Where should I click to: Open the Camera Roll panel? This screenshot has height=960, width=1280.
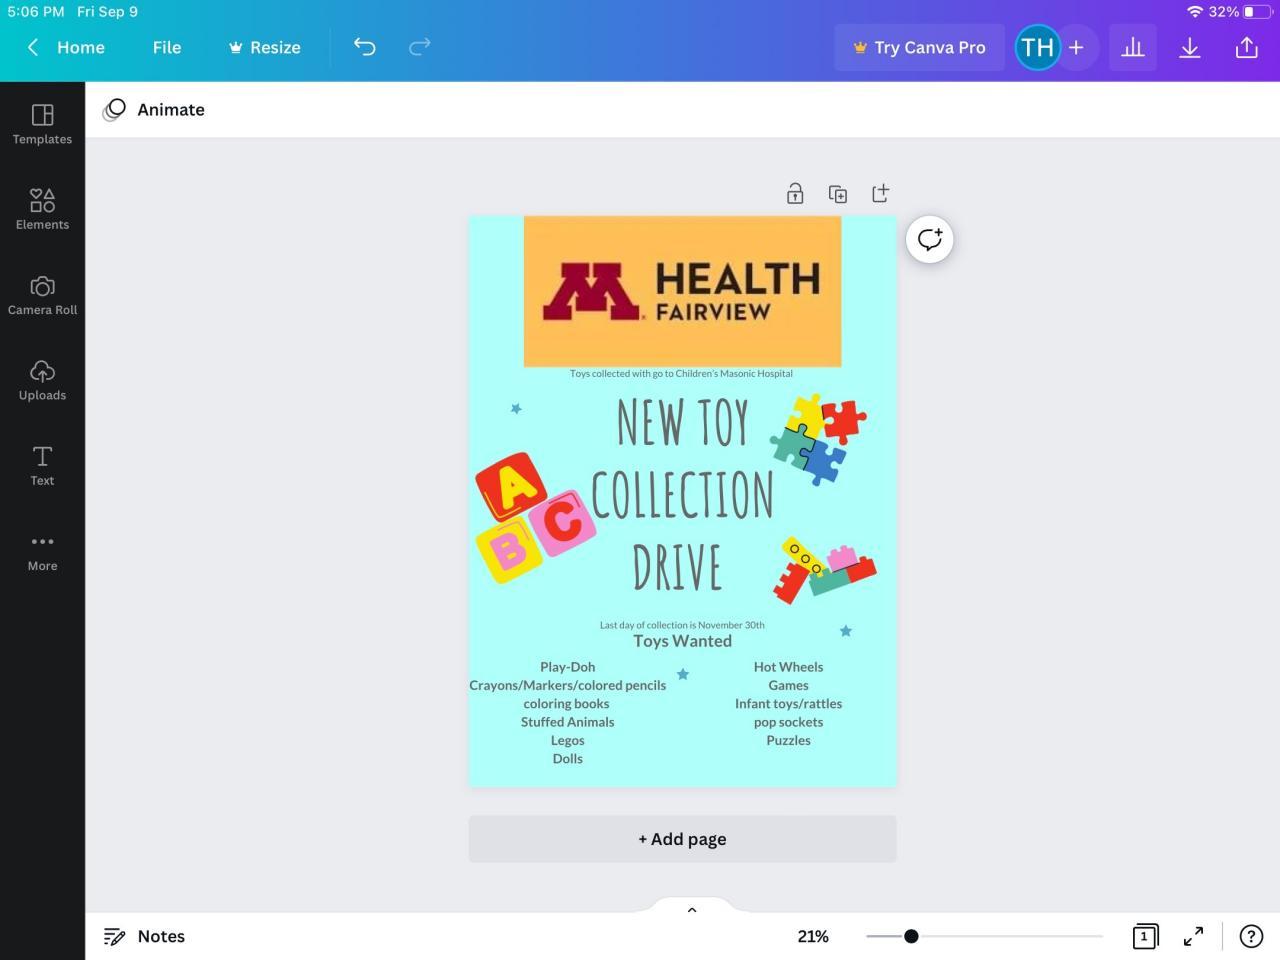(x=42, y=295)
